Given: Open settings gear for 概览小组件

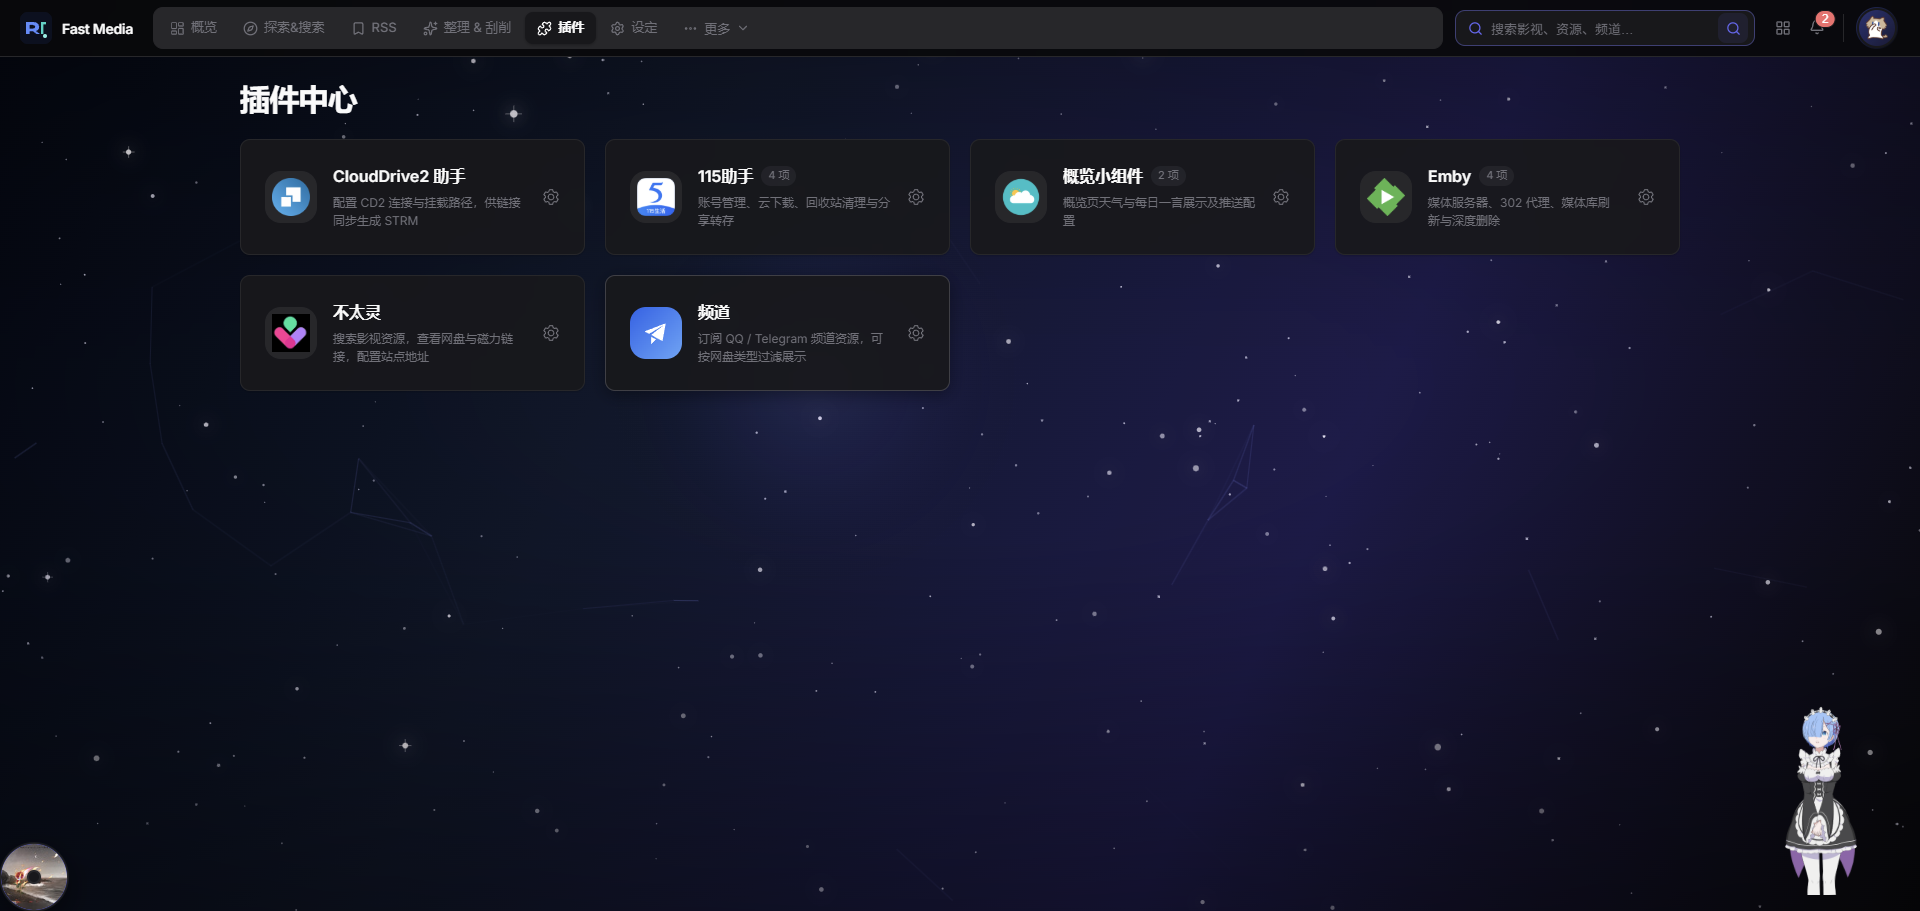Looking at the screenshot, I should pyautogui.click(x=1281, y=197).
